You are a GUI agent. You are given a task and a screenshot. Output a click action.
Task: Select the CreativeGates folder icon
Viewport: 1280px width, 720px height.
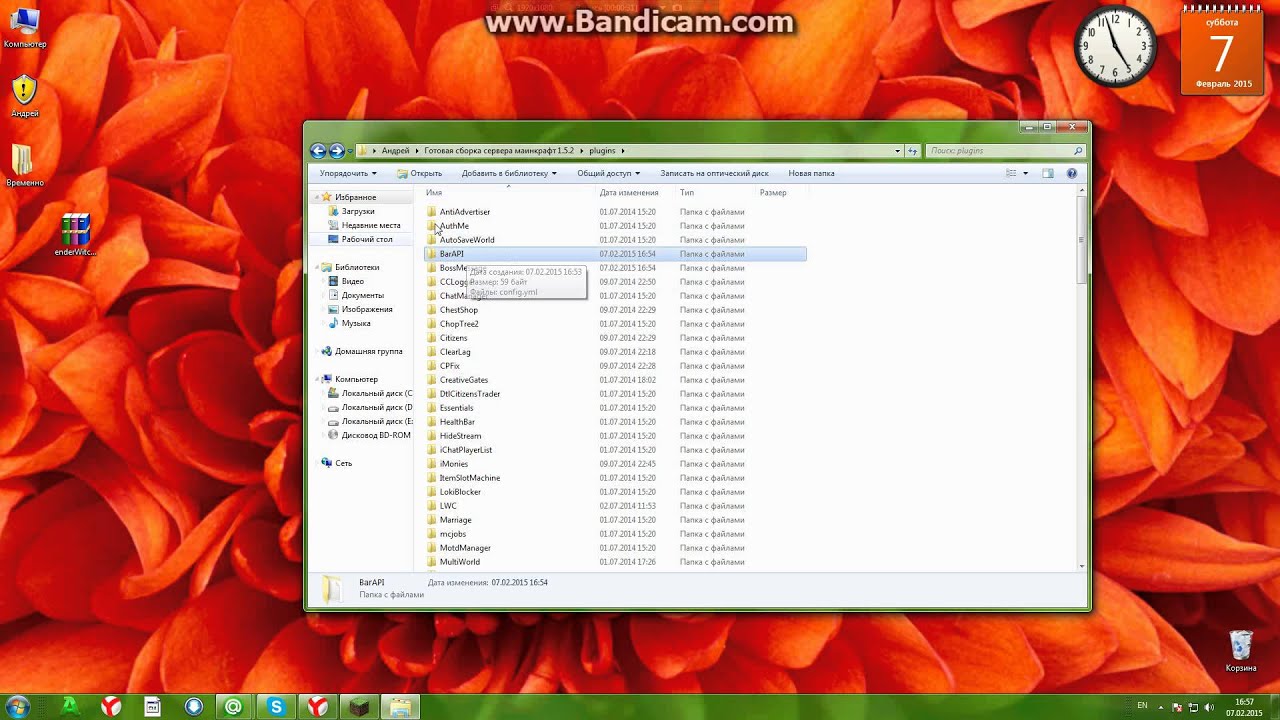(432, 380)
